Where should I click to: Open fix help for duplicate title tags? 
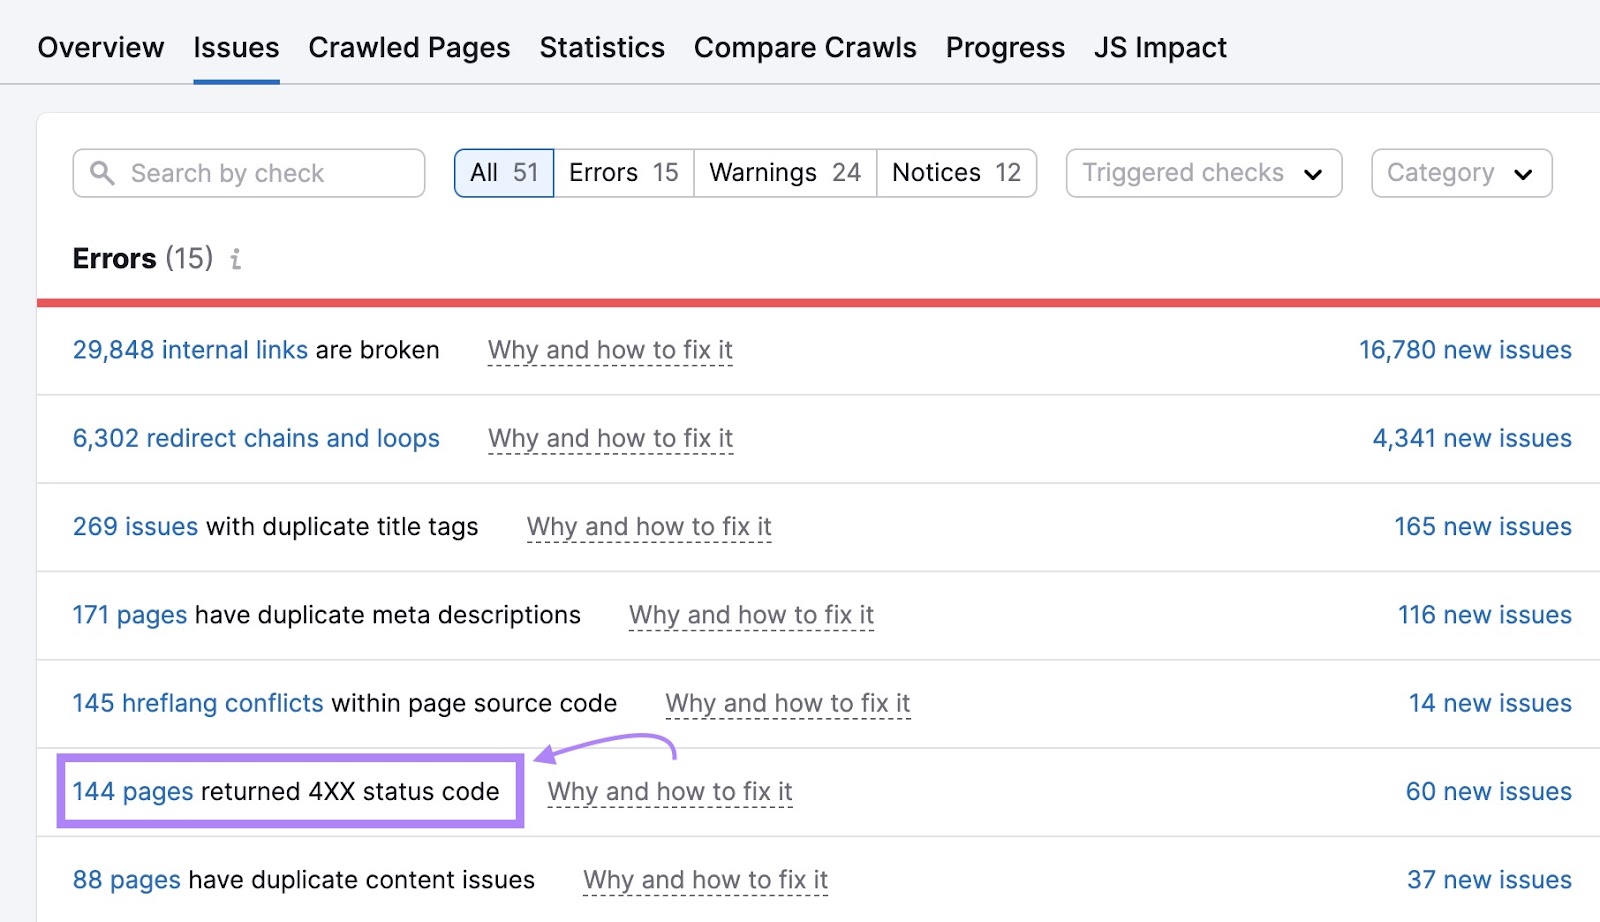(x=649, y=527)
